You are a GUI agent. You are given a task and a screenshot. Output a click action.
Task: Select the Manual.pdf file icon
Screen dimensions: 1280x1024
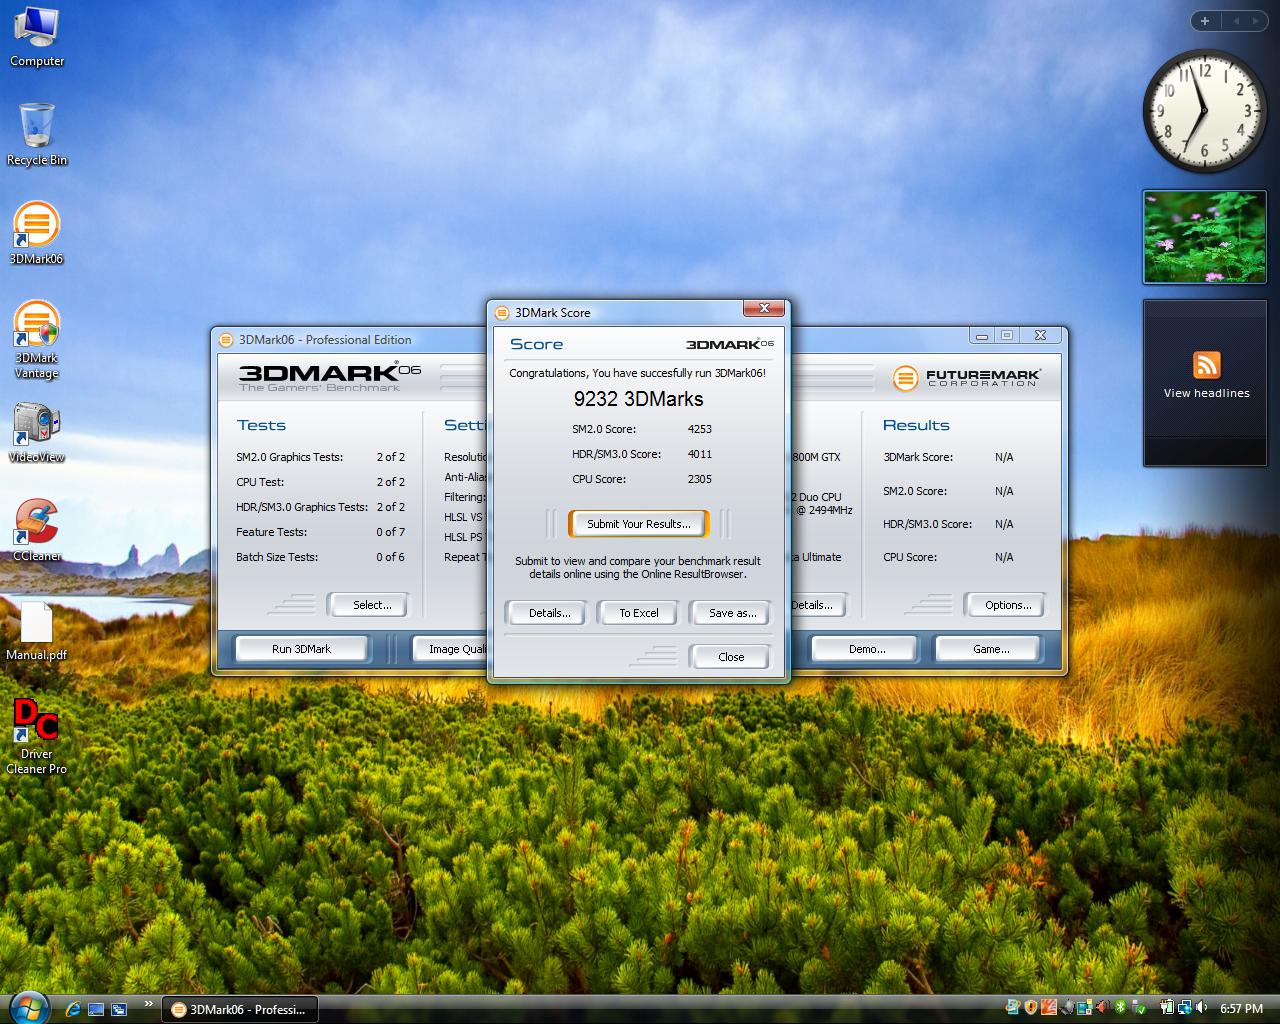pyautogui.click(x=36, y=631)
